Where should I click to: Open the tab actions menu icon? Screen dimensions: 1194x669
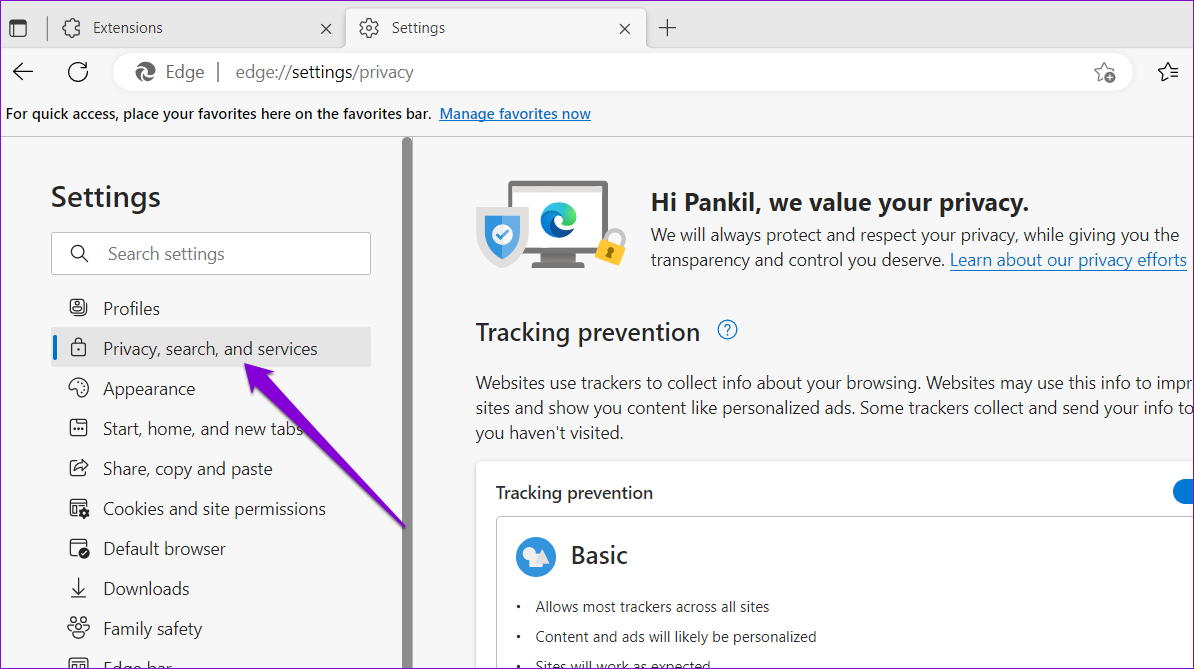coord(18,28)
